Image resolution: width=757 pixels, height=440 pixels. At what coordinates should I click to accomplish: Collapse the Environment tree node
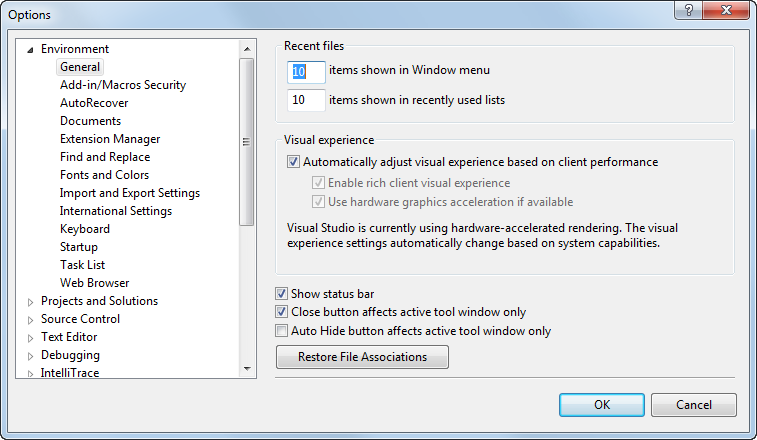pyautogui.click(x=30, y=49)
